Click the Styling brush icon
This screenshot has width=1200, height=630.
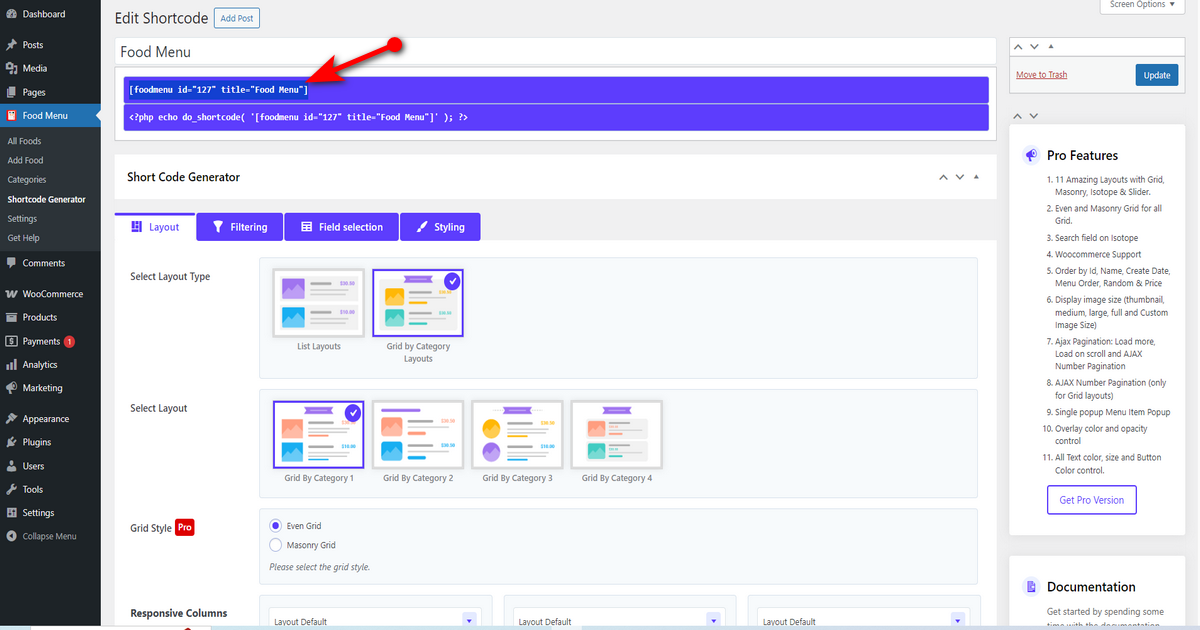422,227
